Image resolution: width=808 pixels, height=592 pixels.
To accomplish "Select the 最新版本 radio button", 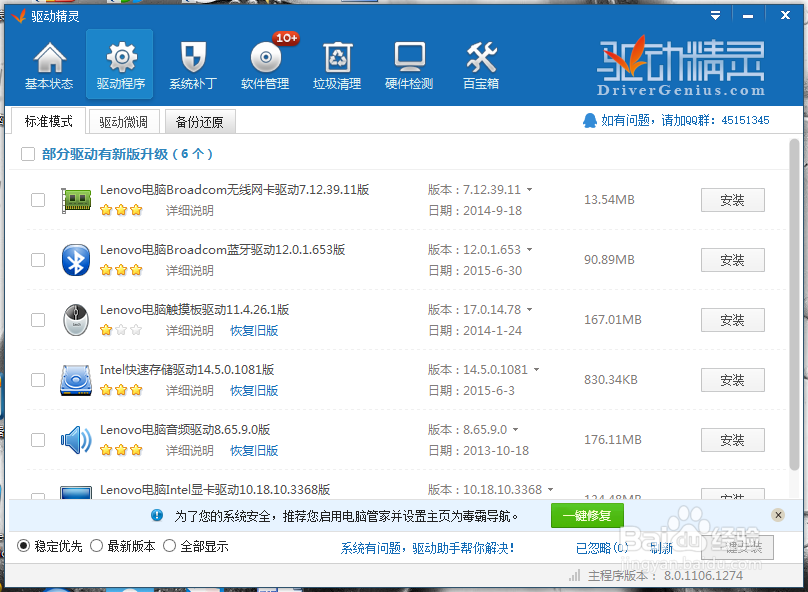I will 96,546.
